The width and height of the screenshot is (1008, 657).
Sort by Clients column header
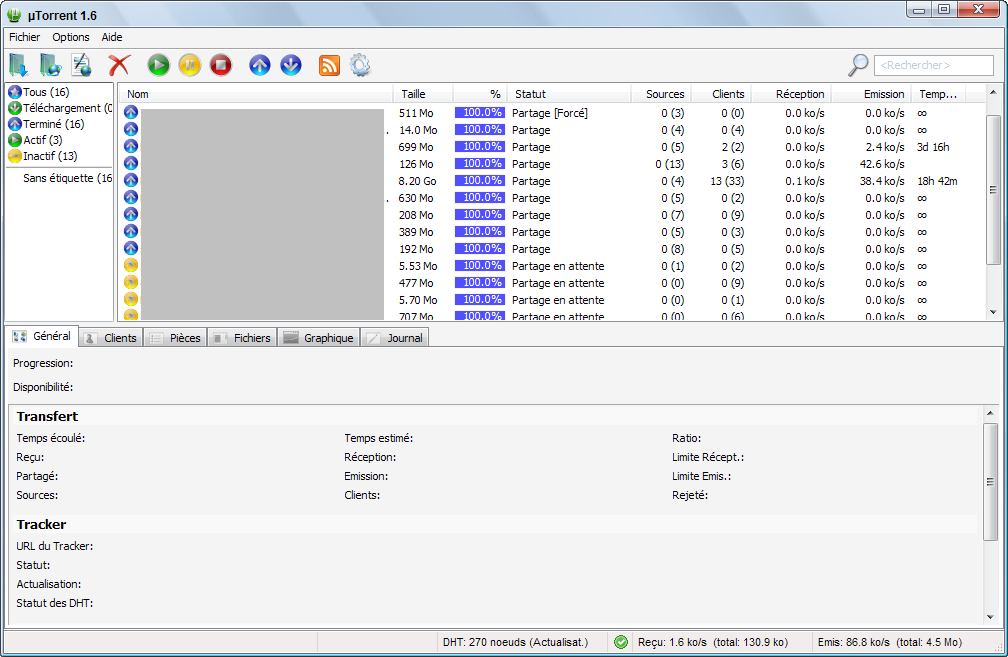point(721,94)
